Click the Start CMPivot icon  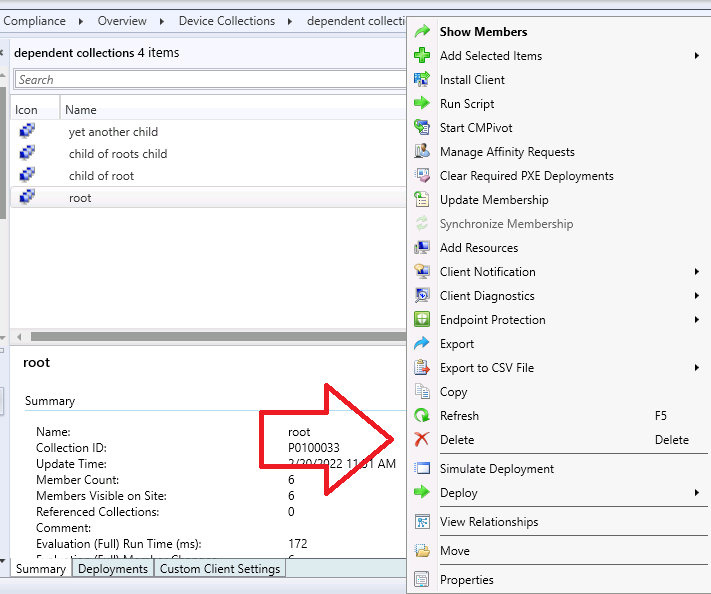pos(422,127)
